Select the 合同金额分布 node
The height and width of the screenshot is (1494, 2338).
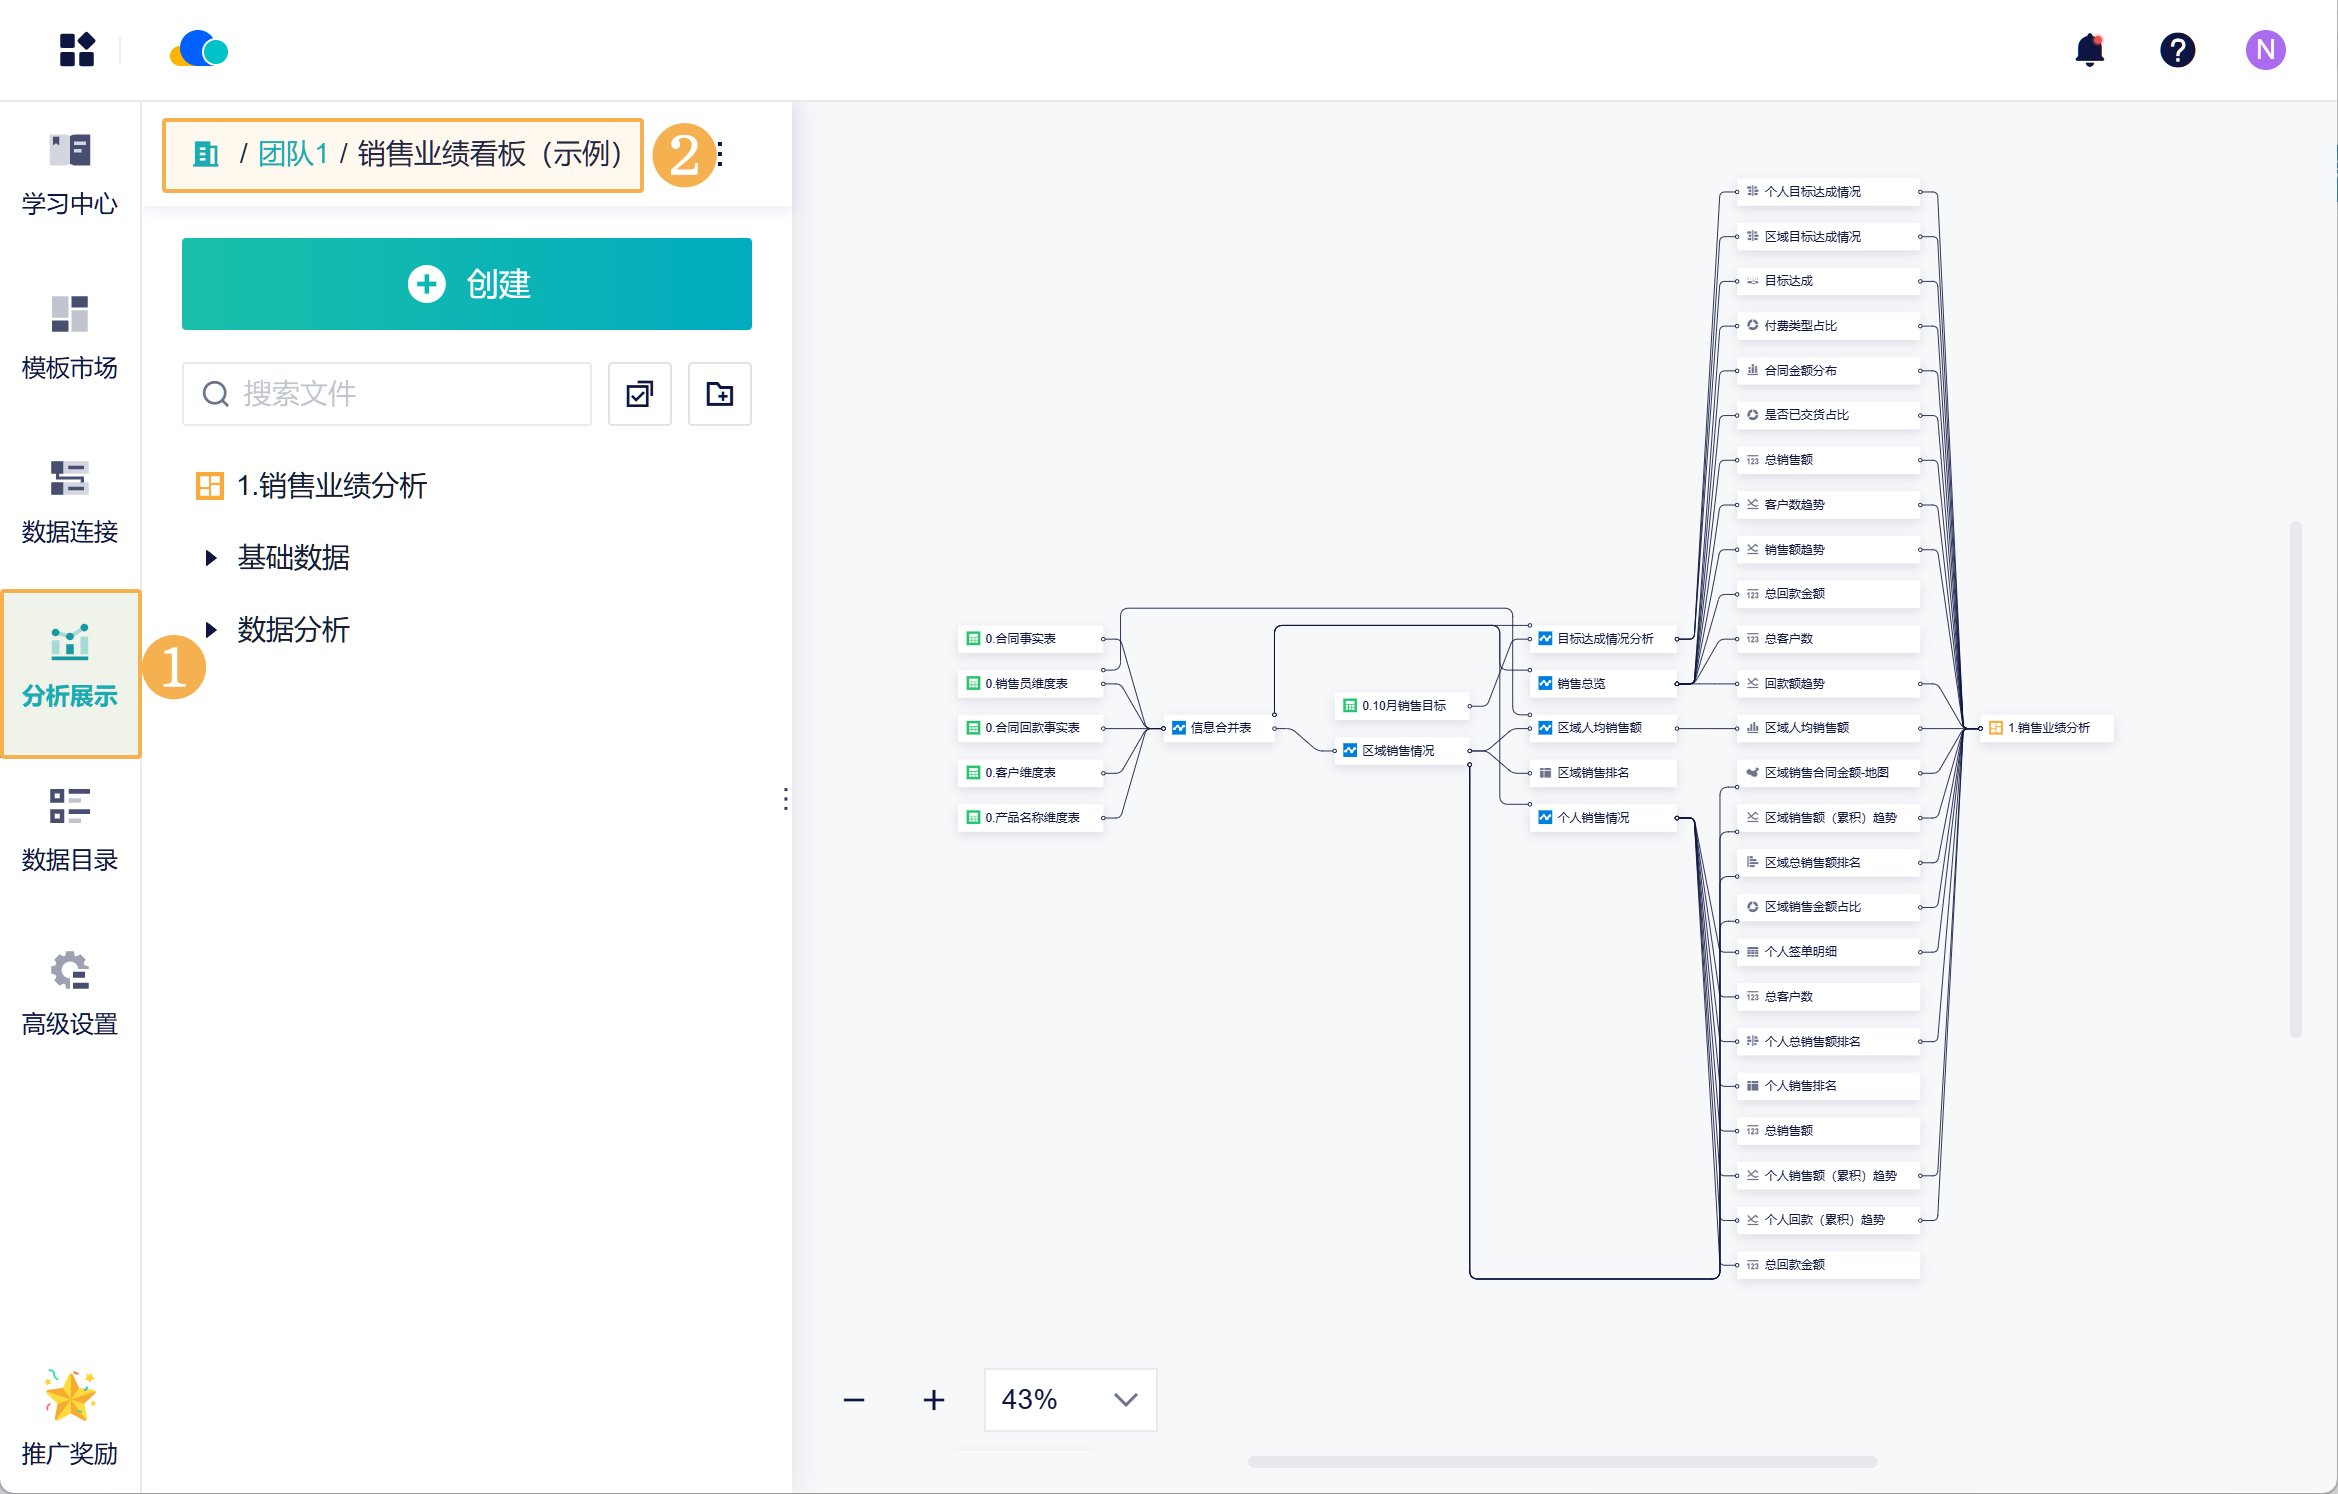click(x=1829, y=371)
